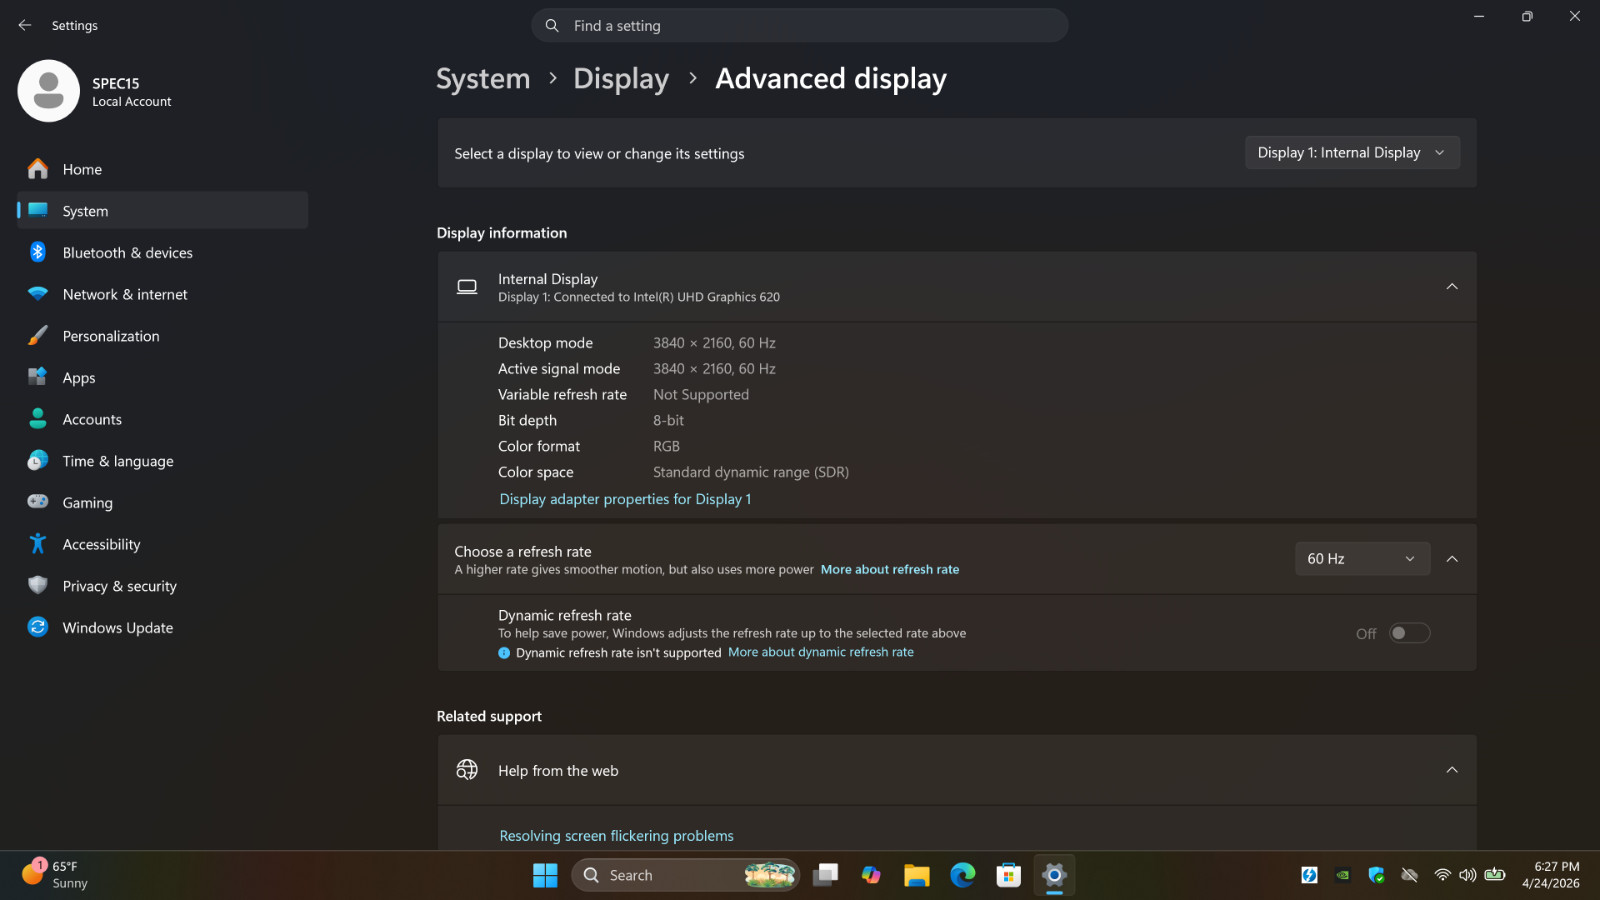The height and width of the screenshot is (900, 1600).
Task: Select System in the sidebar
Action: point(163,211)
